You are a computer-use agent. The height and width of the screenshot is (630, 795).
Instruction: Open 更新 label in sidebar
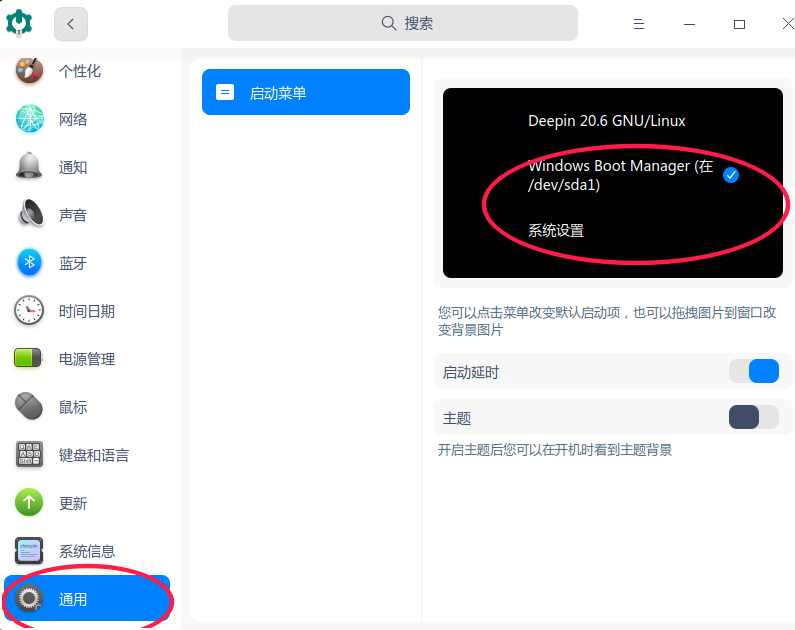(73, 503)
